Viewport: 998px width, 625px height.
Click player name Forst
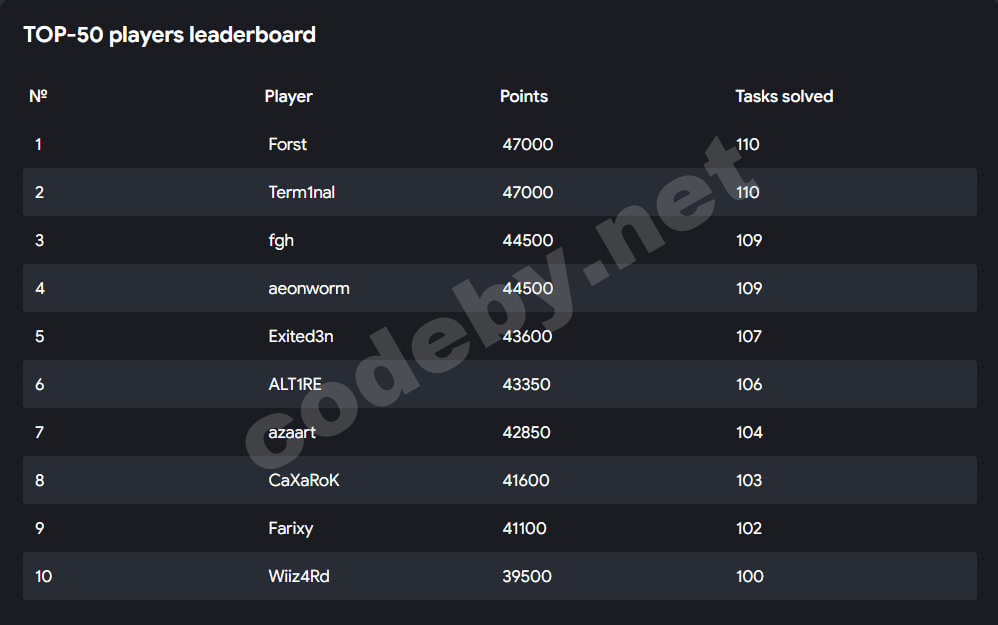tap(287, 144)
